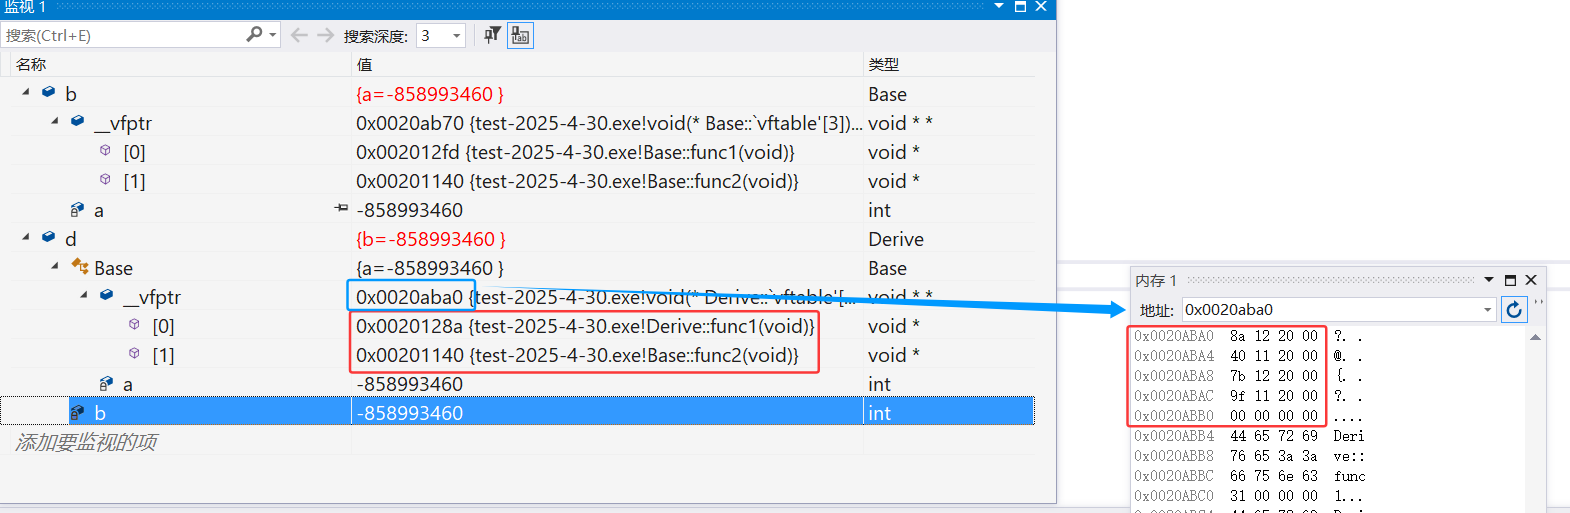Click the field icon of highlighted member b
This screenshot has width=1570, height=513.
click(x=77, y=412)
